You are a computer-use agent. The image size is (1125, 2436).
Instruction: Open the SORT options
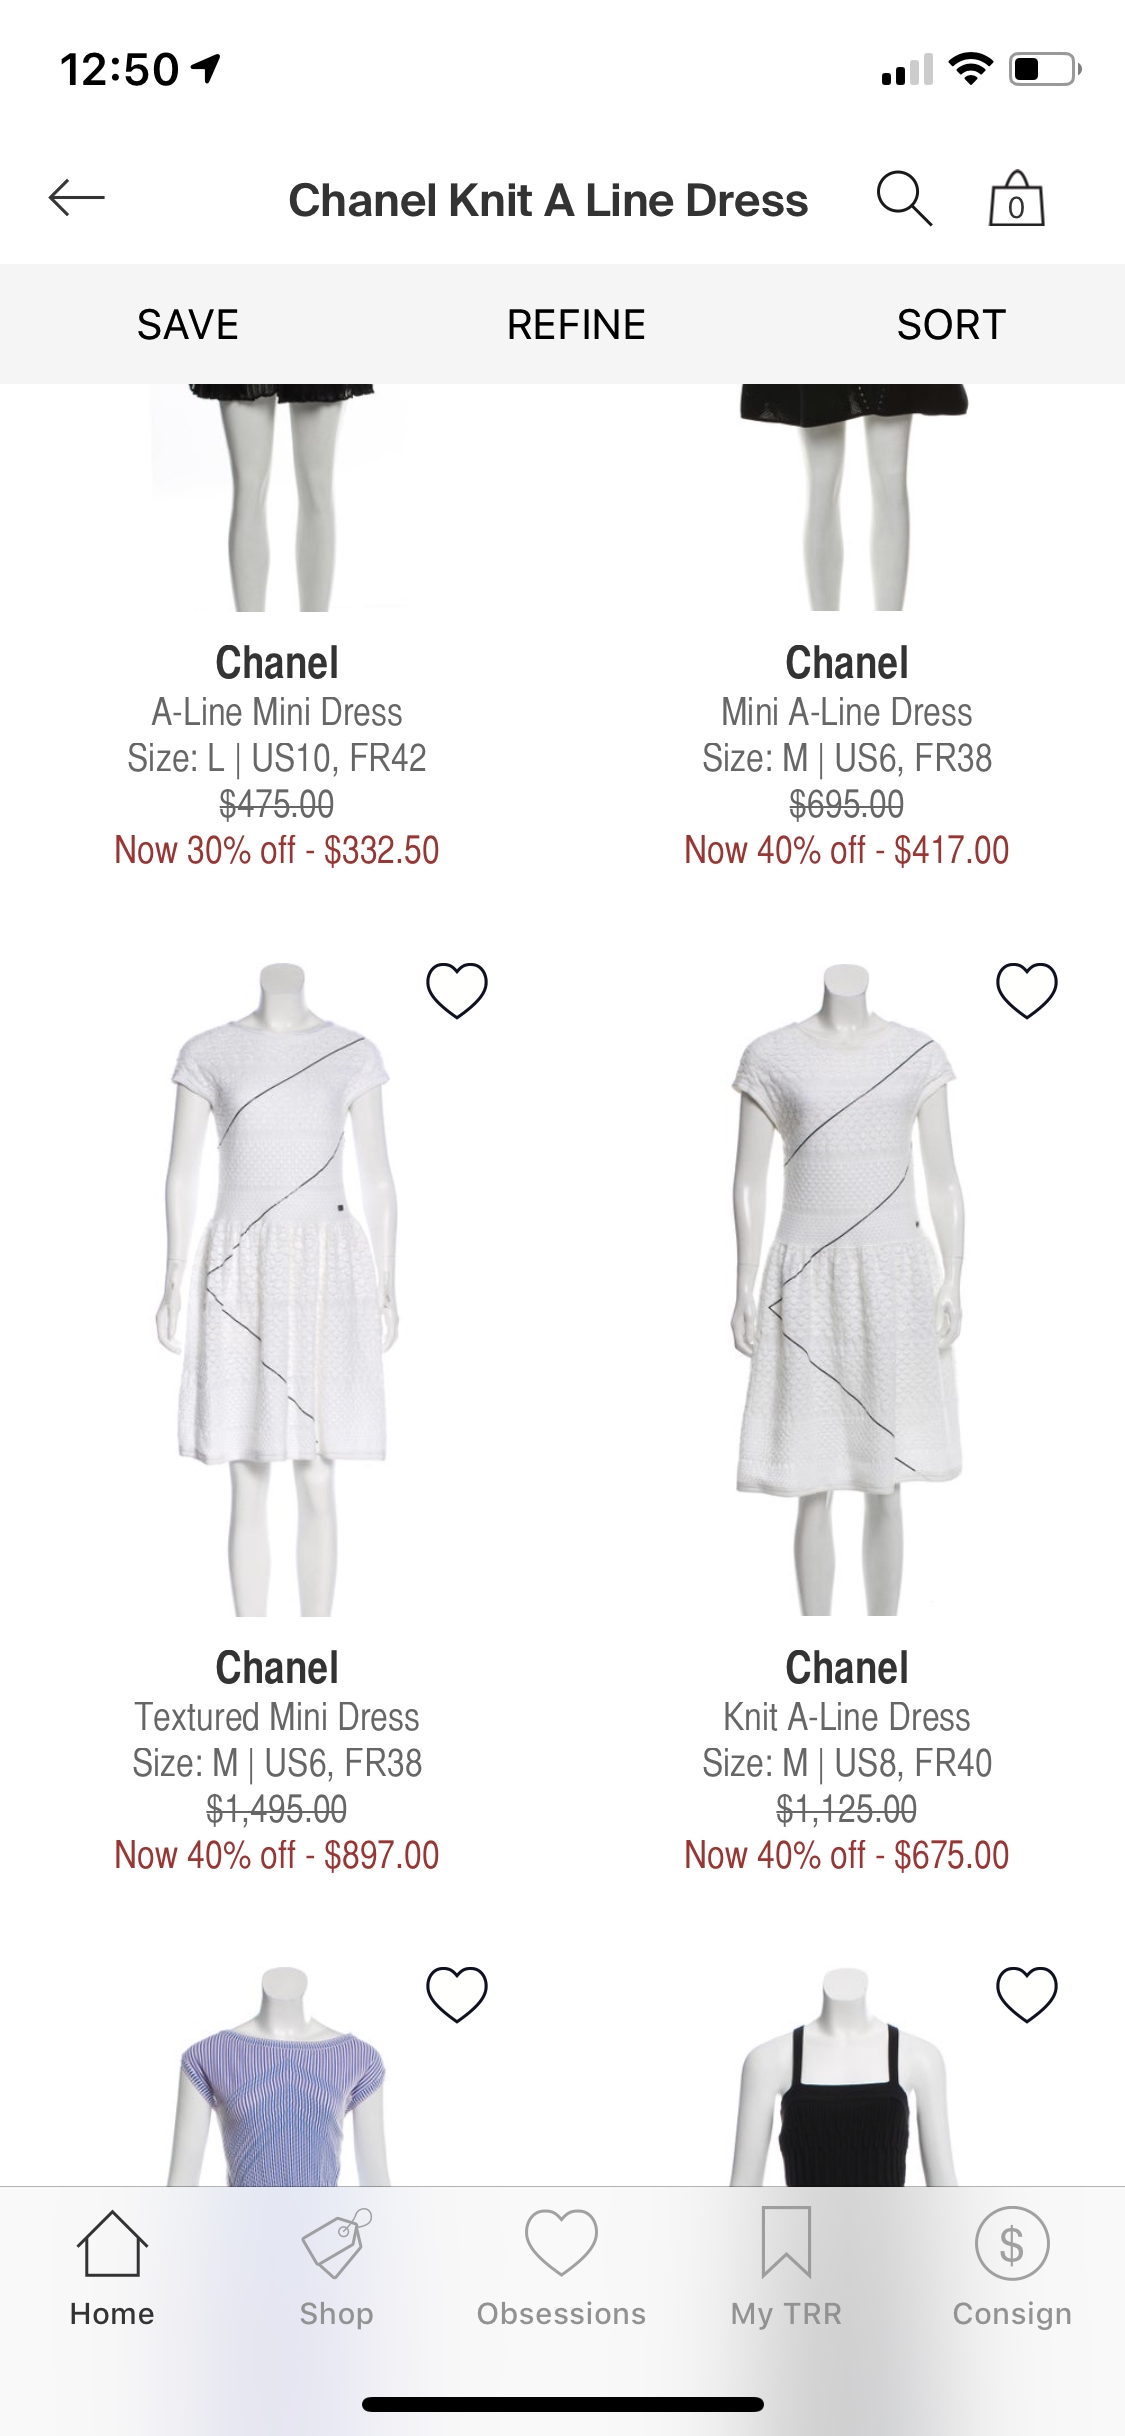[951, 325]
